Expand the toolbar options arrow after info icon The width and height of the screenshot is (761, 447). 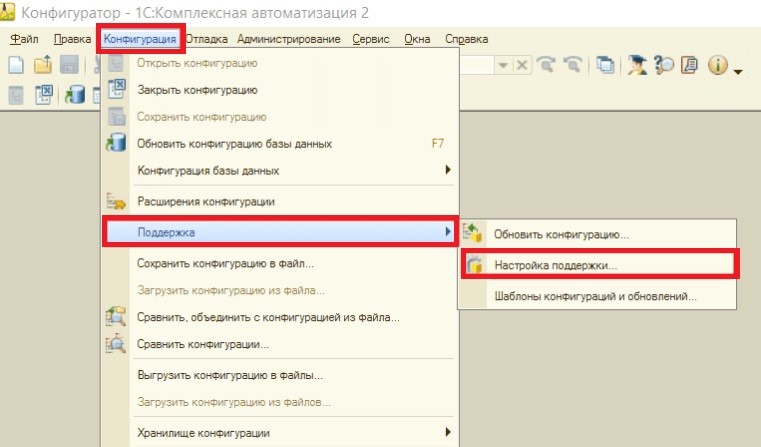[738, 71]
